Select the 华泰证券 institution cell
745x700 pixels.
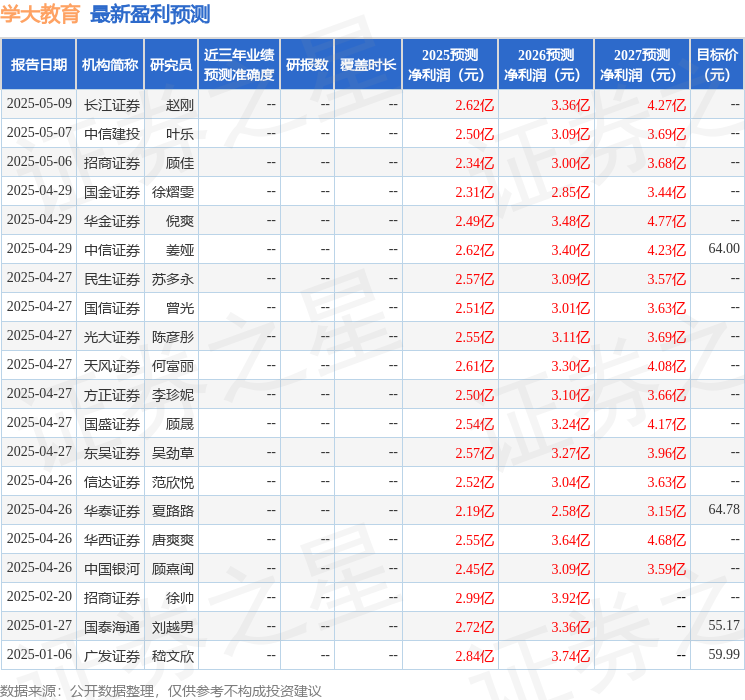(111, 511)
